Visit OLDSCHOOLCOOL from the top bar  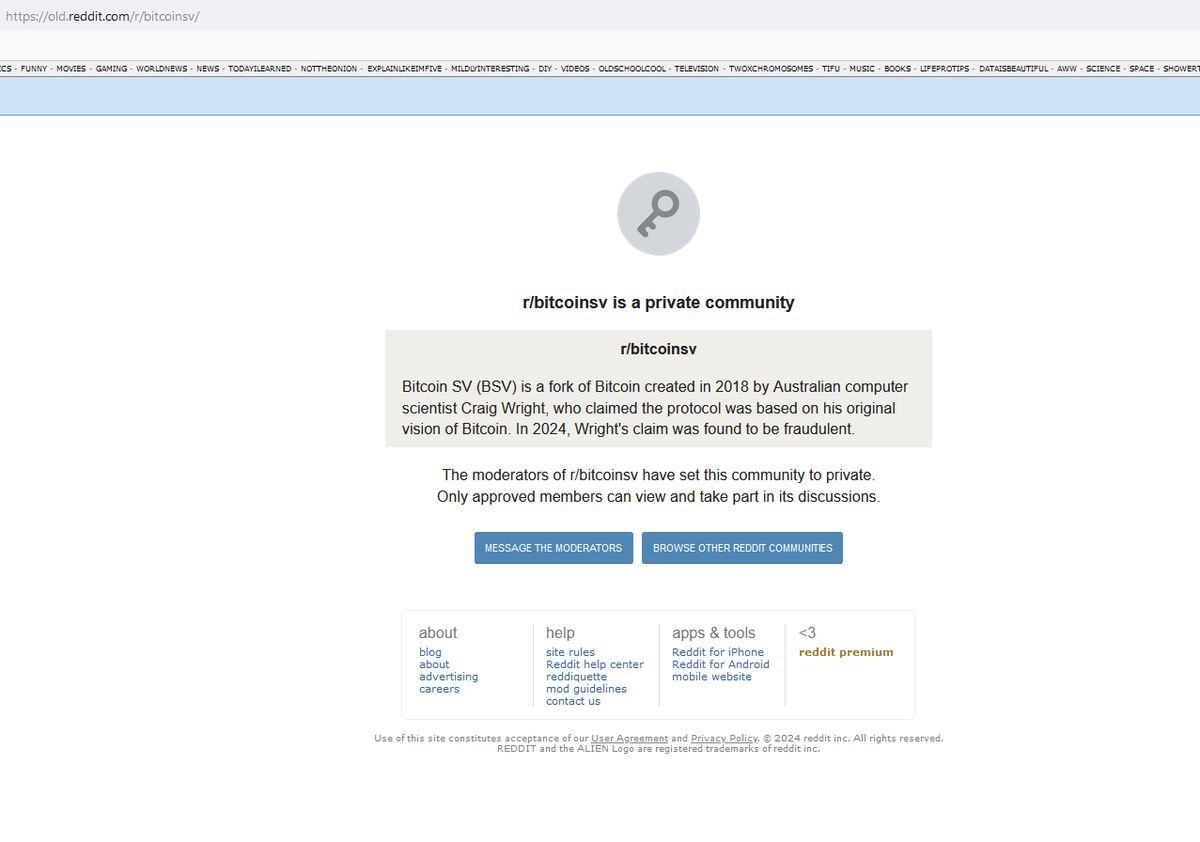tap(632, 69)
